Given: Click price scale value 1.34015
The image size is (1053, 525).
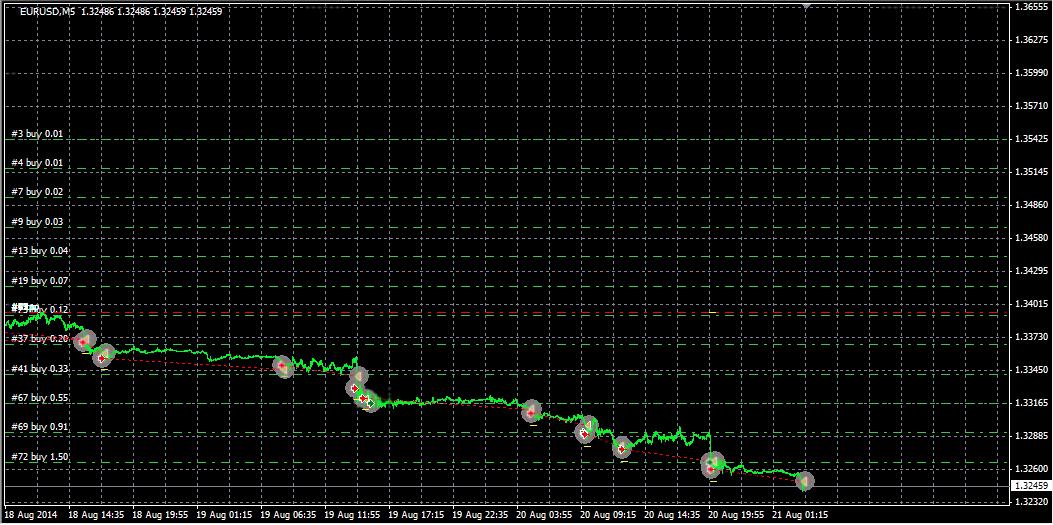Looking at the screenshot, I should [x=1032, y=303].
